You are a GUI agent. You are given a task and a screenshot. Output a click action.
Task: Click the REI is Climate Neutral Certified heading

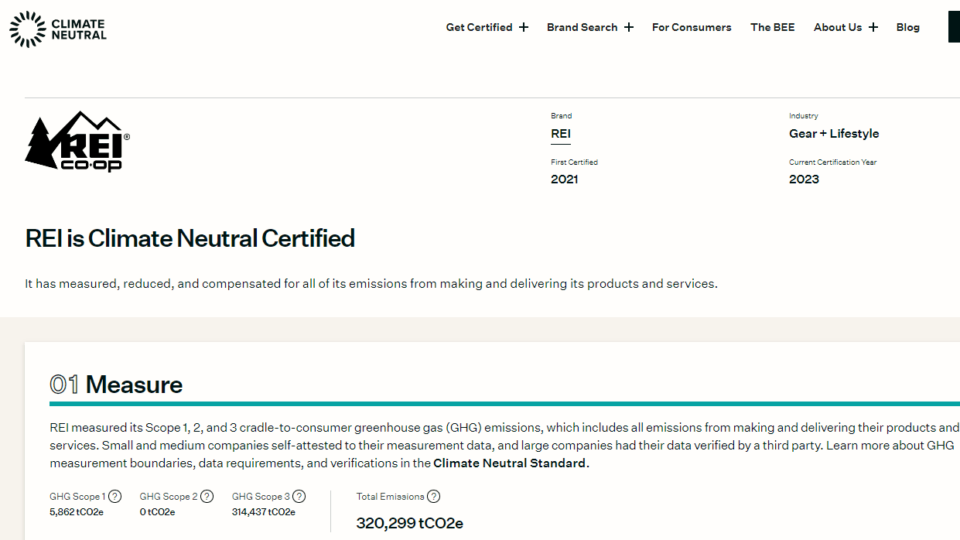(x=190, y=239)
